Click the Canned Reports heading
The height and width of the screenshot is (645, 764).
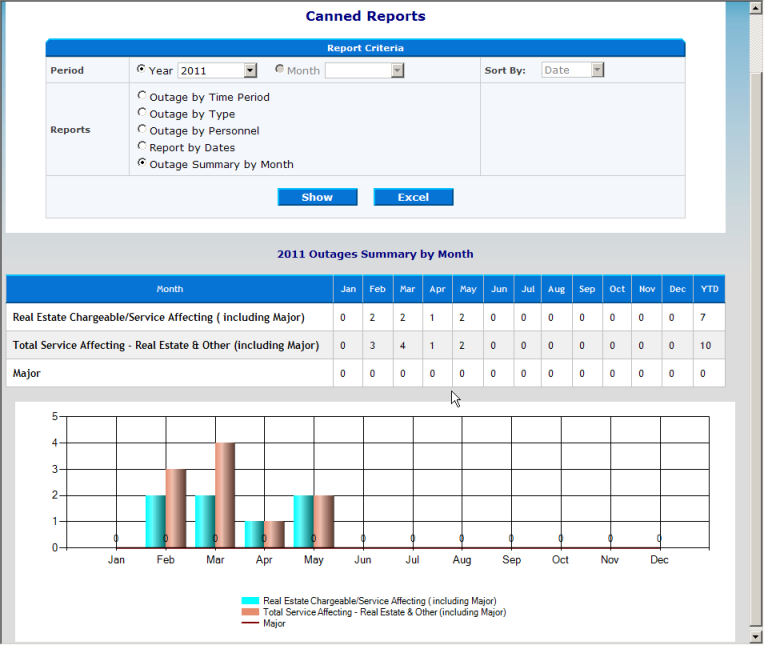pyautogui.click(x=365, y=16)
